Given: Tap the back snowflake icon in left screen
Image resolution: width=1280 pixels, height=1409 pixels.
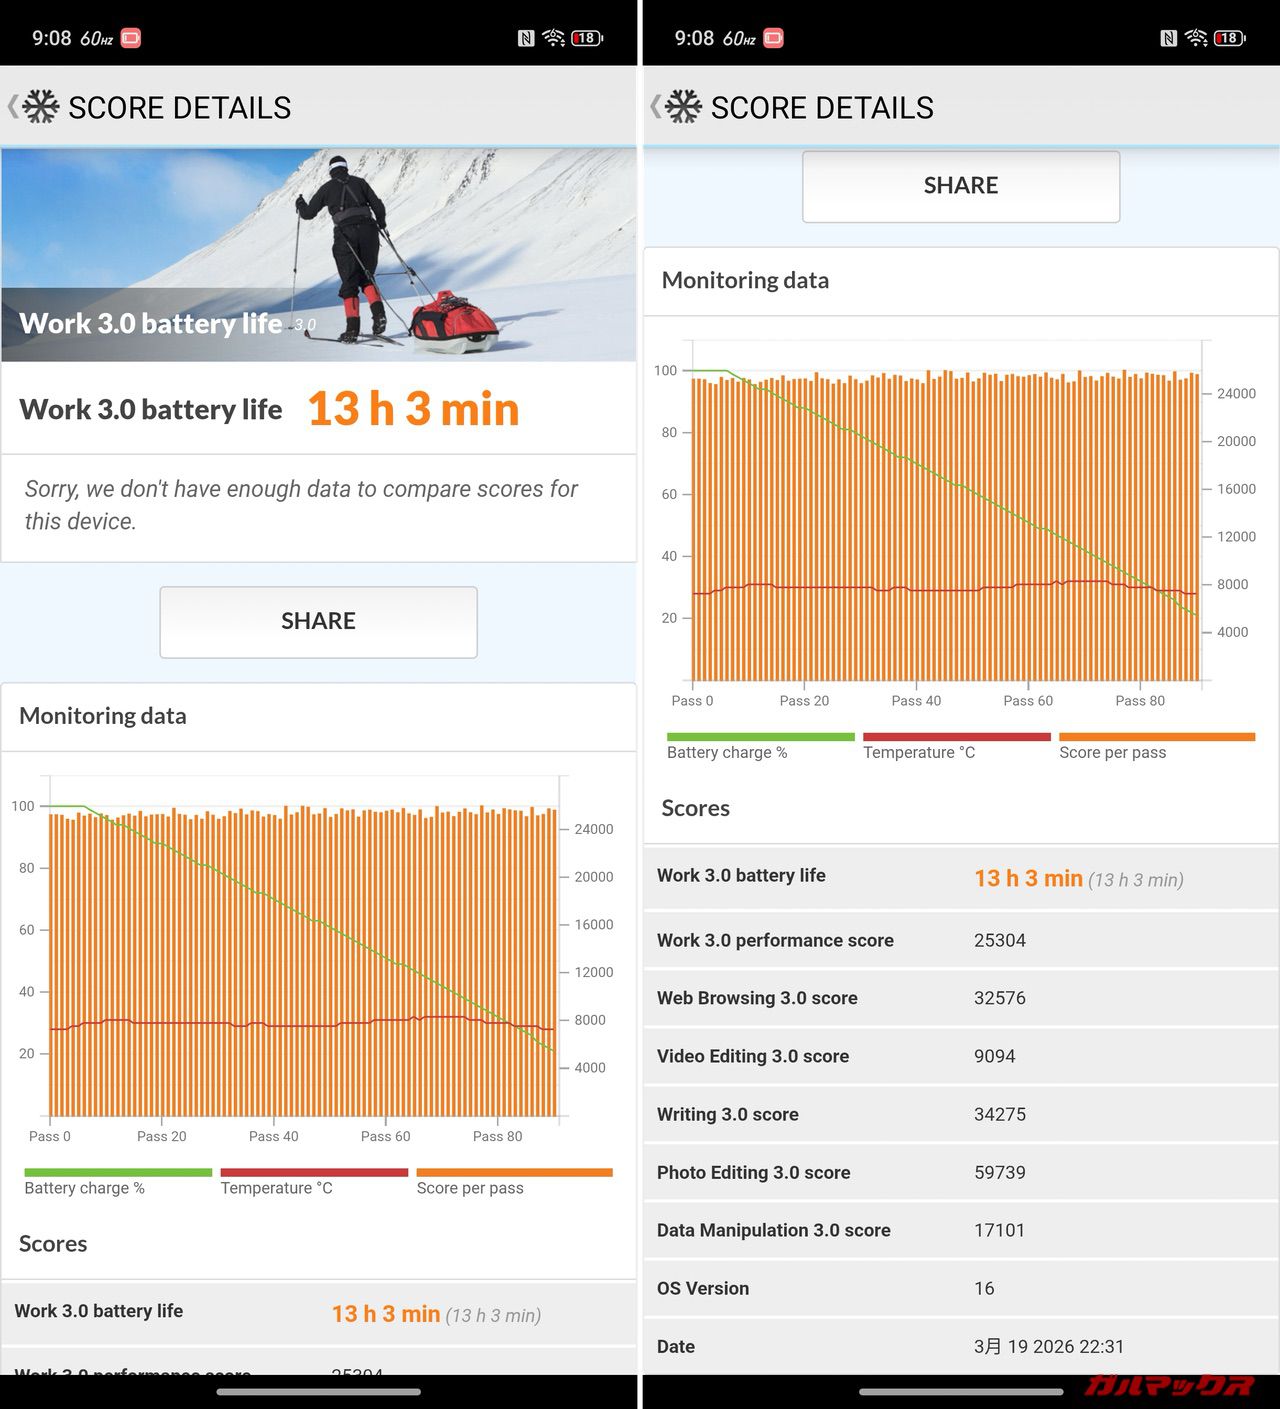Looking at the screenshot, I should [x=38, y=107].
